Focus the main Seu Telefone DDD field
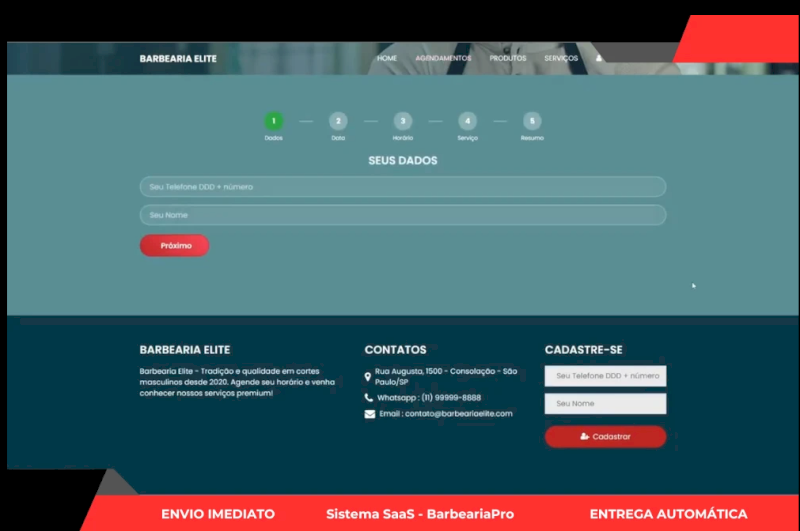The width and height of the screenshot is (800, 531). tap(403, 187)
